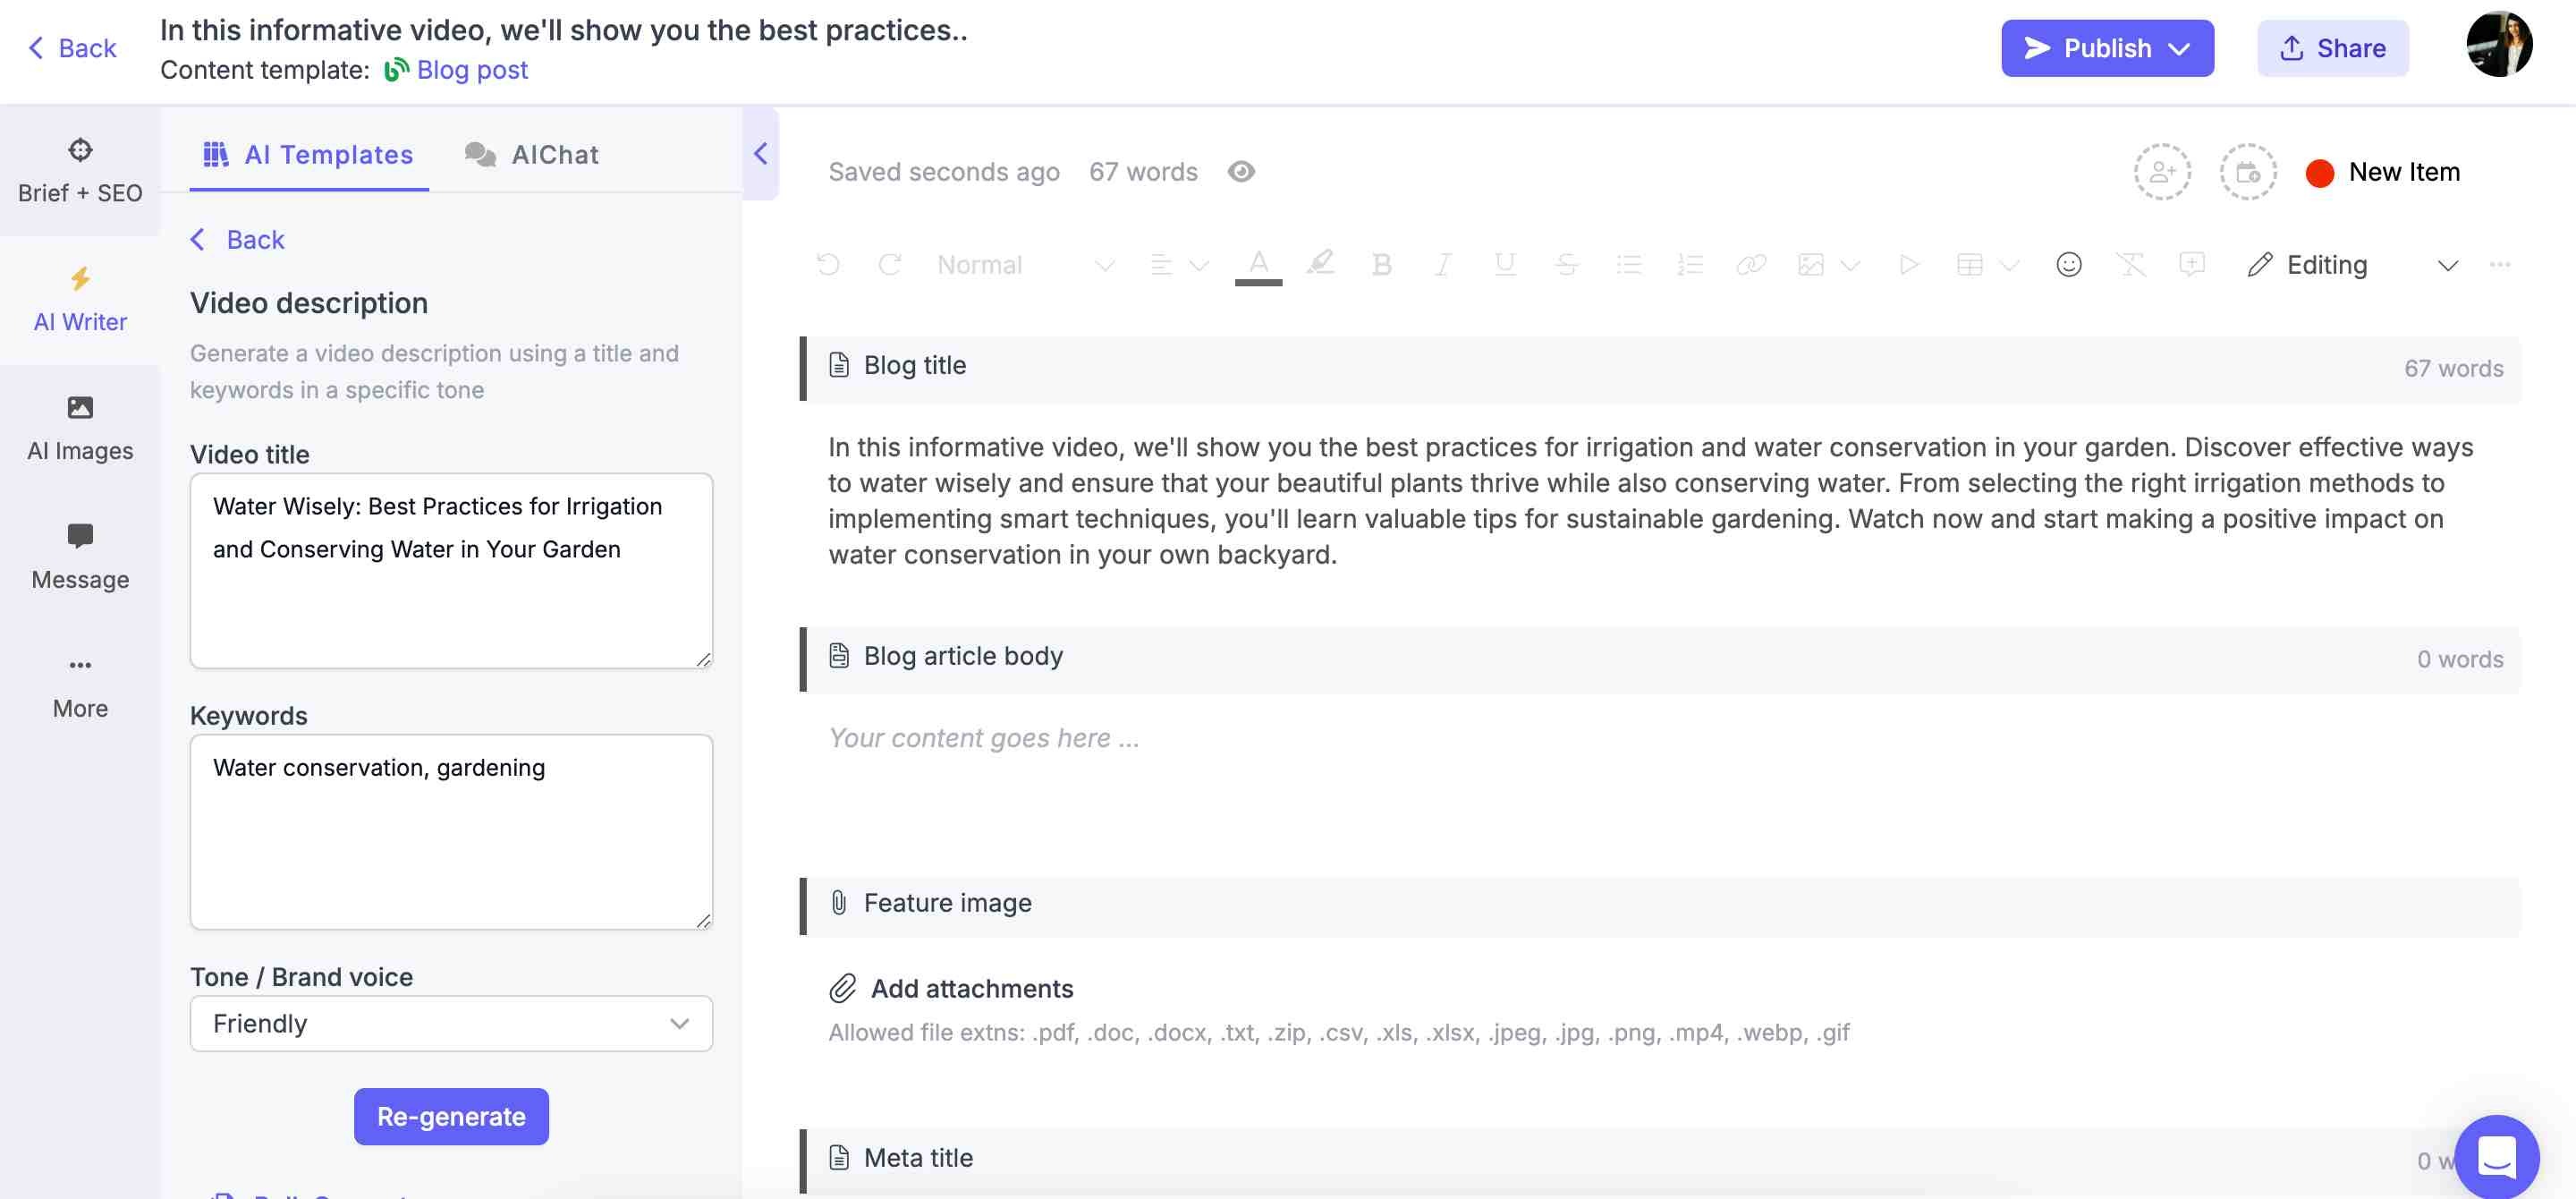This screenshot has width=2576, height=1199.
Task: Toggle underline text formatting
Action: point(1504,265)
